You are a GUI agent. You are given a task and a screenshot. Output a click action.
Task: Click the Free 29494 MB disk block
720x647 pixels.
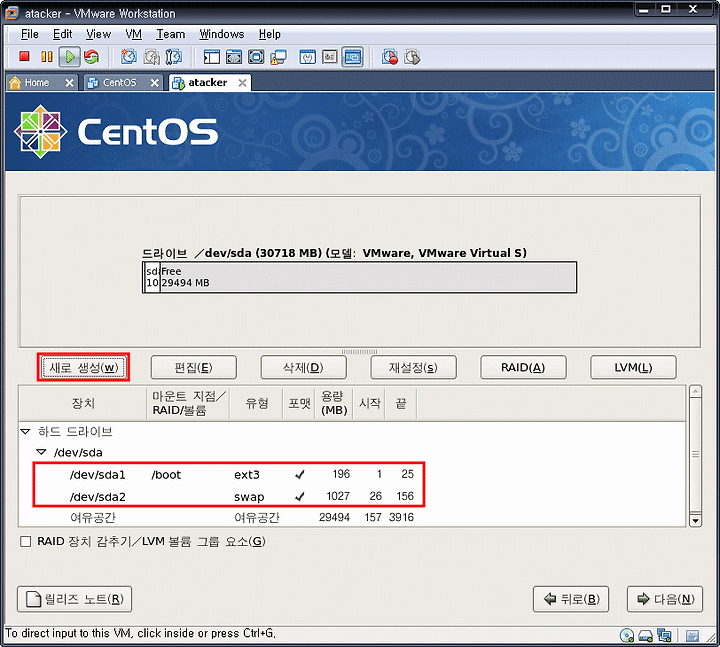coord(368,277)
